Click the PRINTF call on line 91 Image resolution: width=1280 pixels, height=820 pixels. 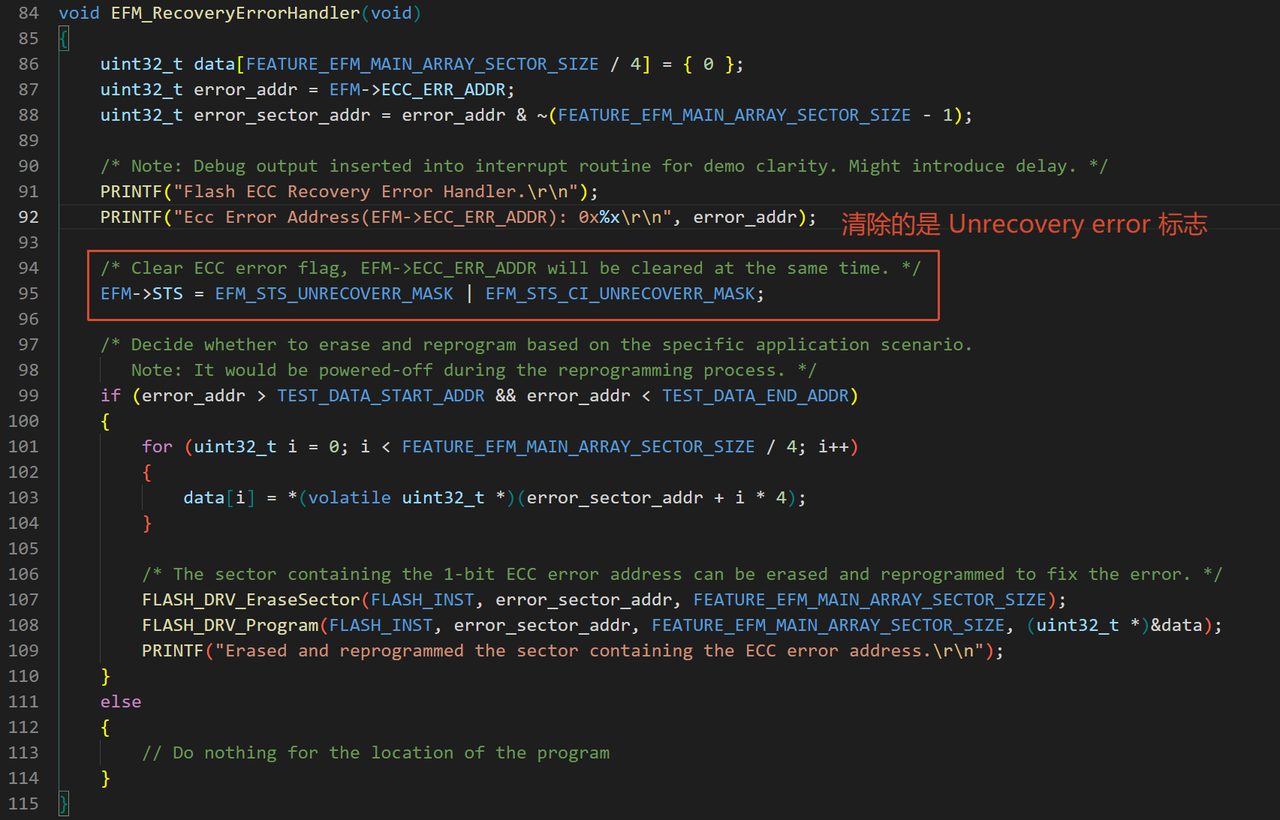point(131,191)
